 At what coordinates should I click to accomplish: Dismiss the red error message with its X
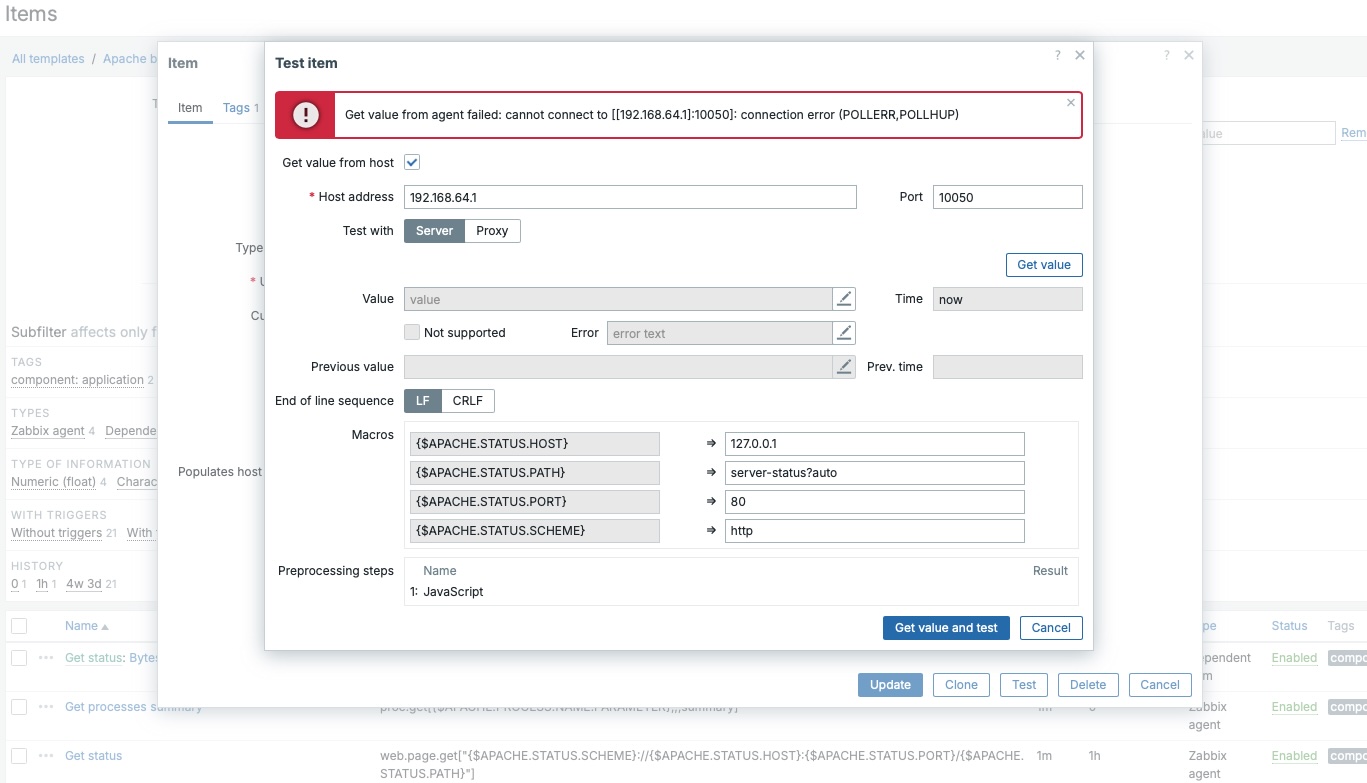click(1071, 103)
